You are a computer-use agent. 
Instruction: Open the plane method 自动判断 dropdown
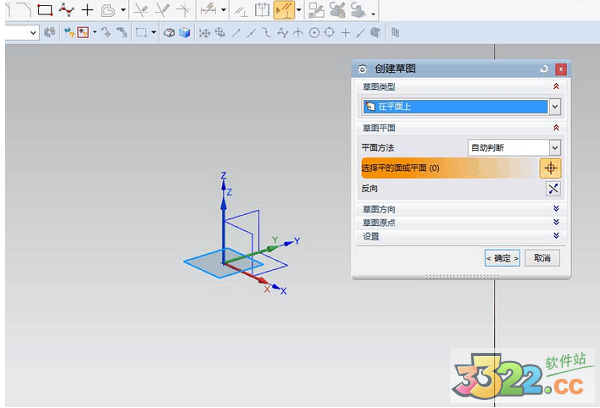pos(554,147)
